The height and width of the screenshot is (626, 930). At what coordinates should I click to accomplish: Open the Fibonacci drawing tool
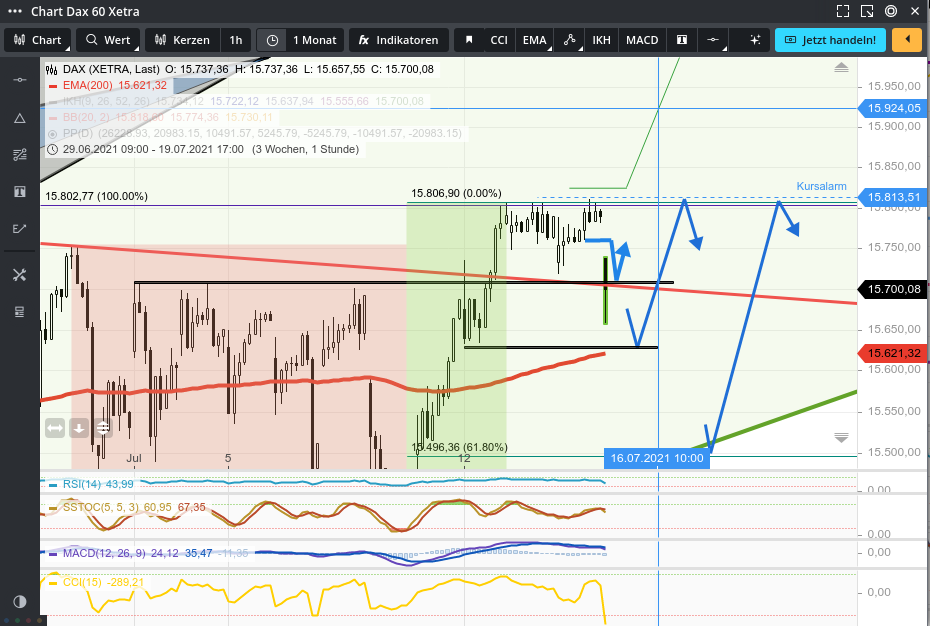19,154
